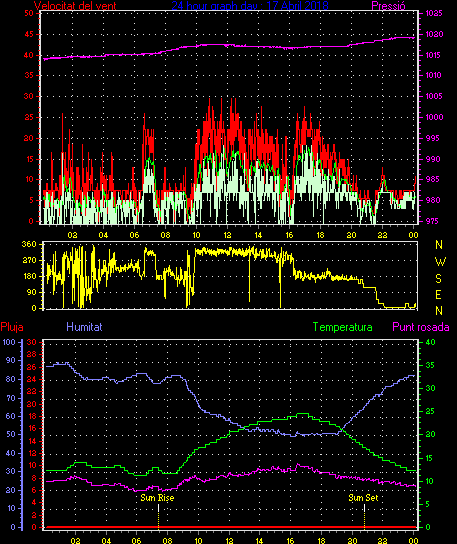Click the 990 pressure axis value
Screen dimensions: 457x544
click(433, 159)
